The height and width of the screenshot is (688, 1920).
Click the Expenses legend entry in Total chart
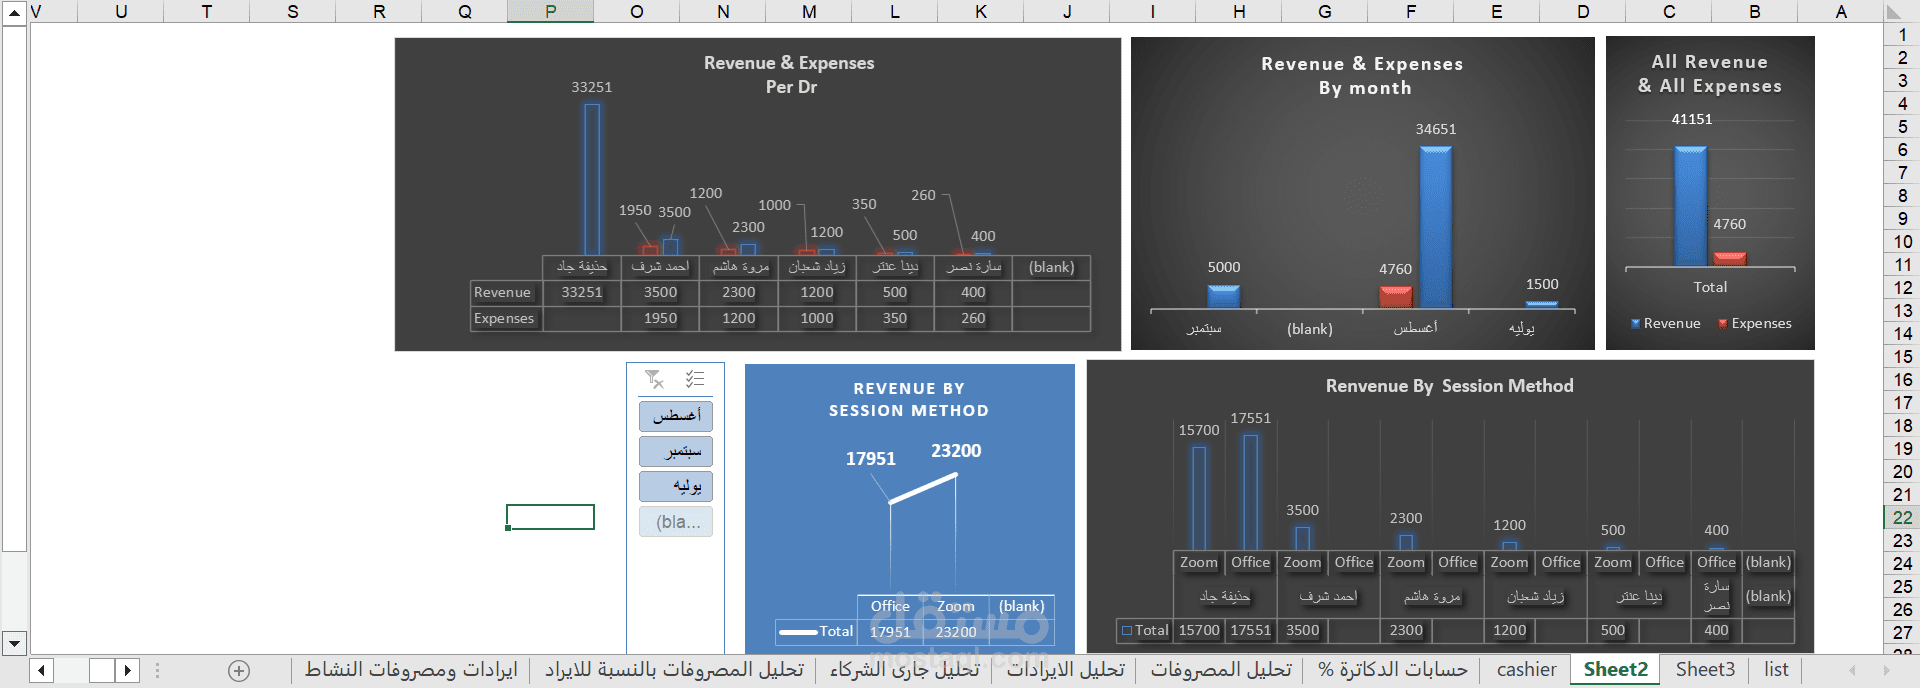pos(1755,323)
